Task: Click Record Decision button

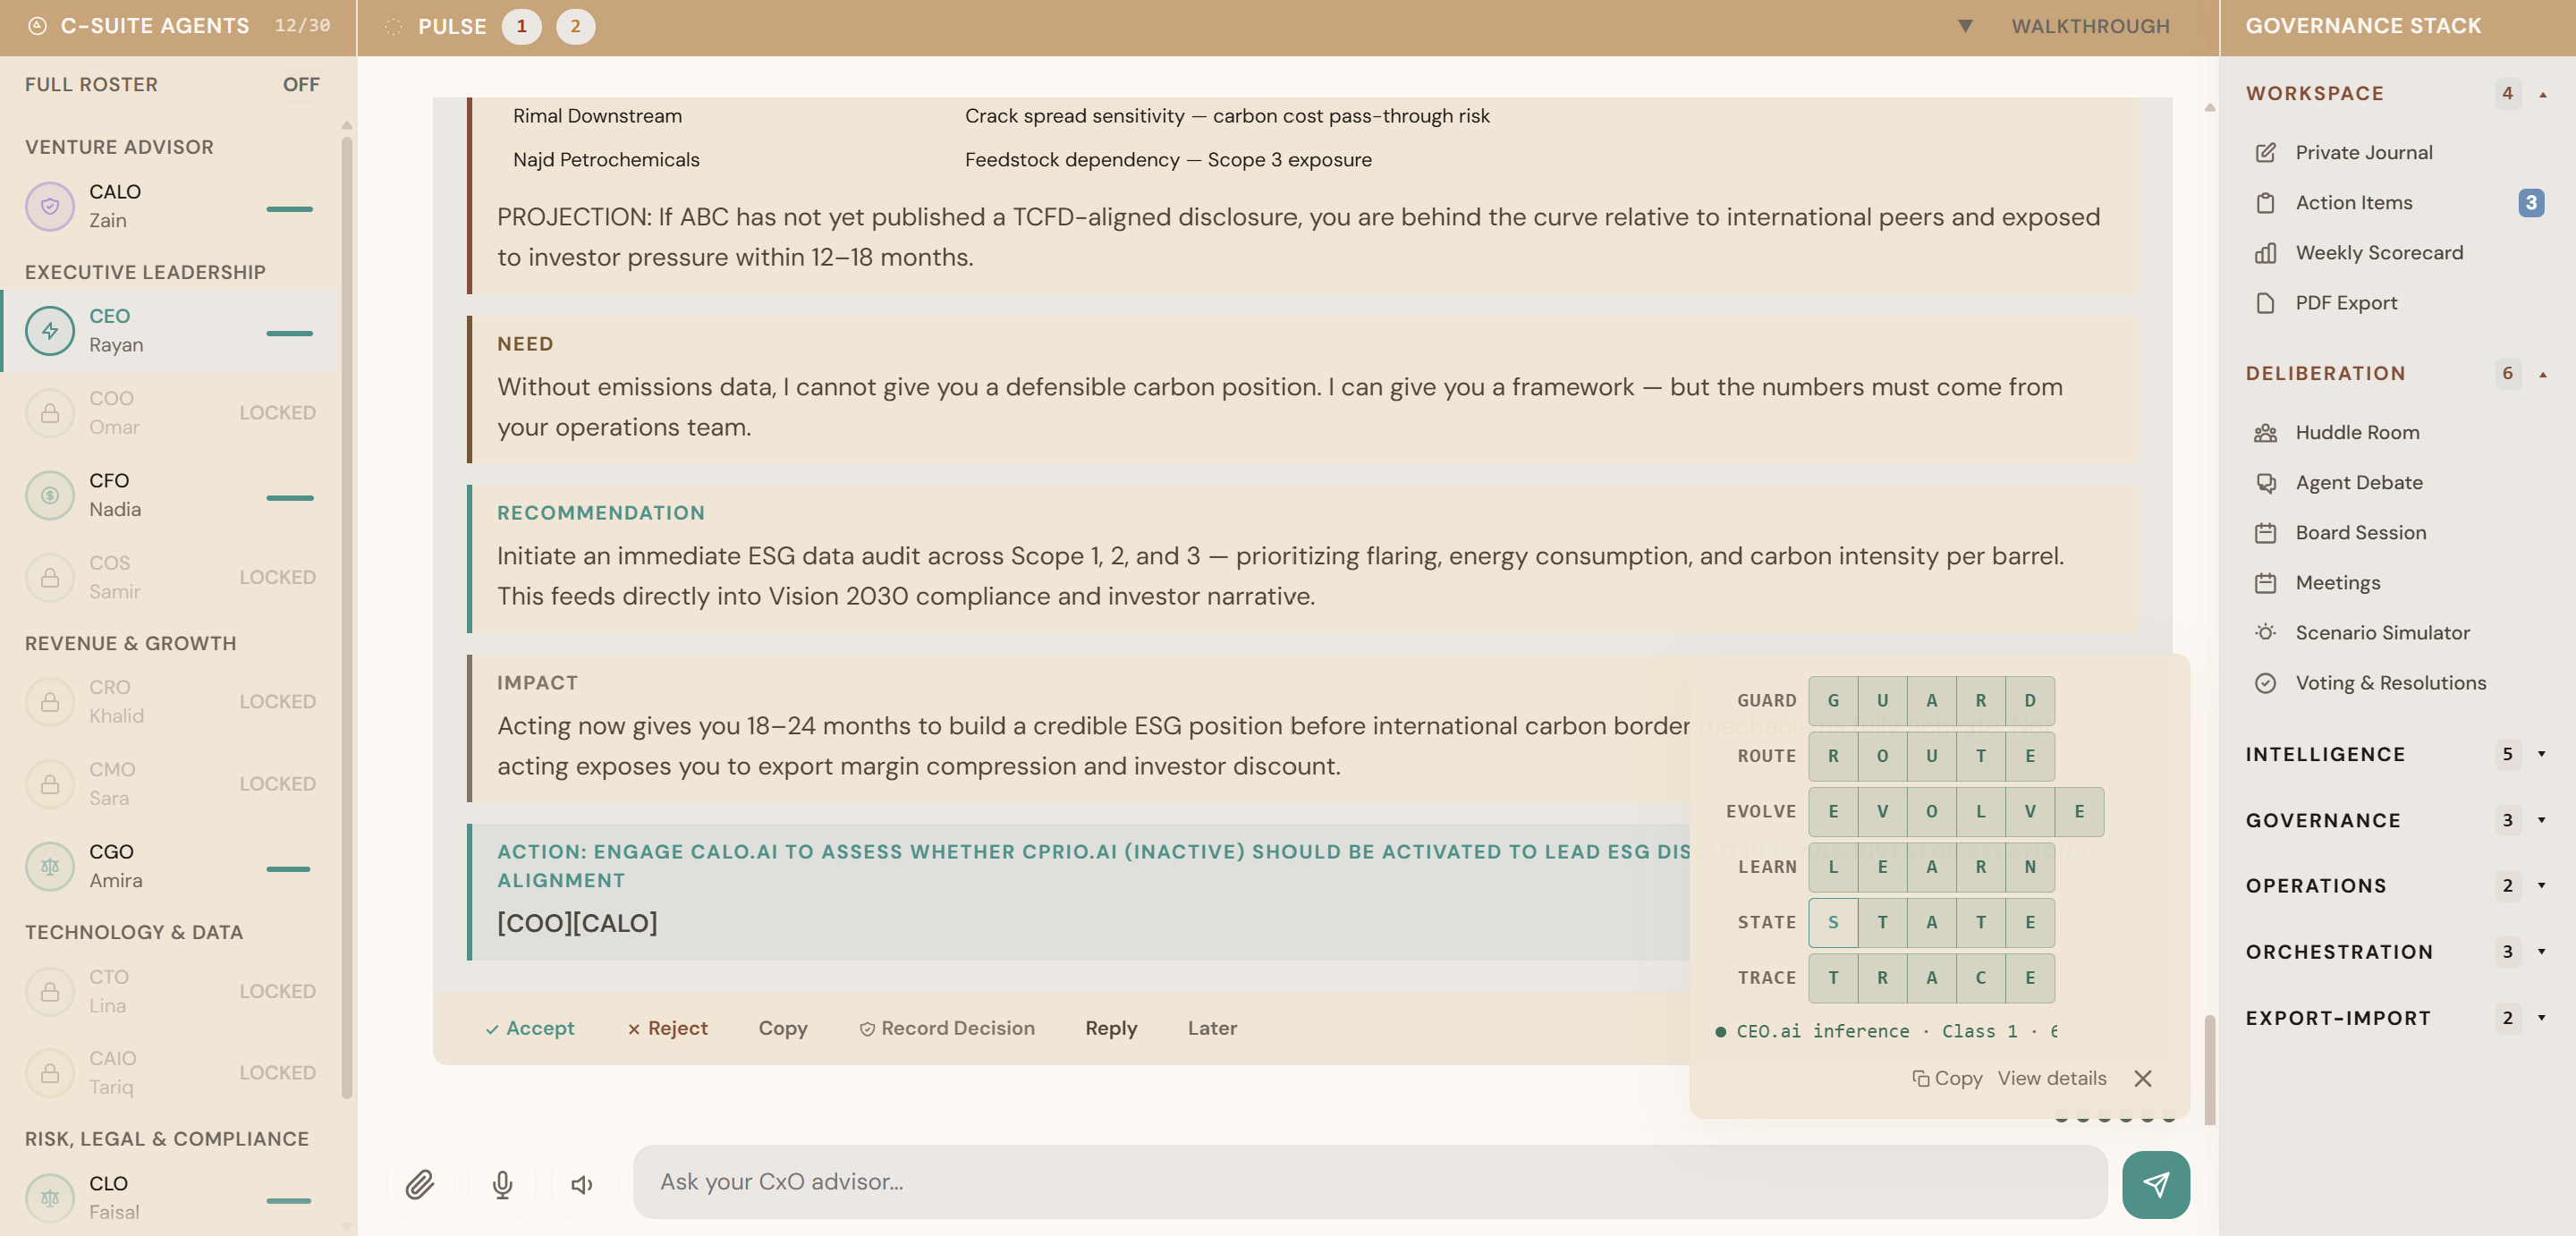Action: [946, 1028]
